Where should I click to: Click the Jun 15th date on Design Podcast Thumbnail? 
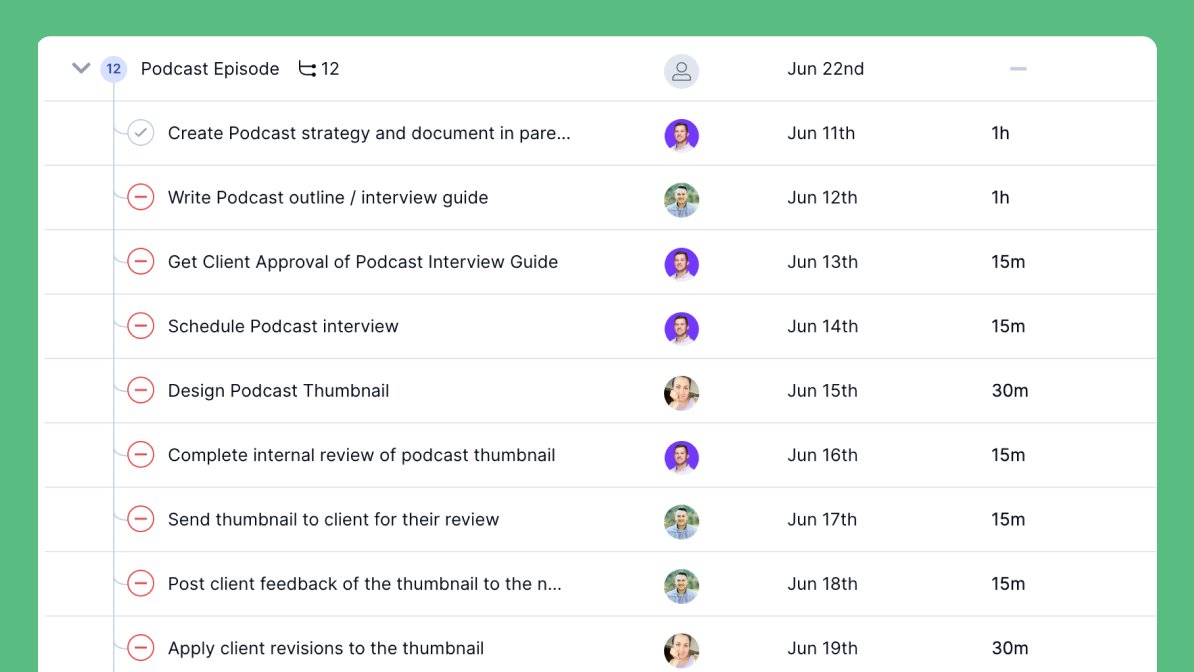pyautogui.click(x=822, y=390)
